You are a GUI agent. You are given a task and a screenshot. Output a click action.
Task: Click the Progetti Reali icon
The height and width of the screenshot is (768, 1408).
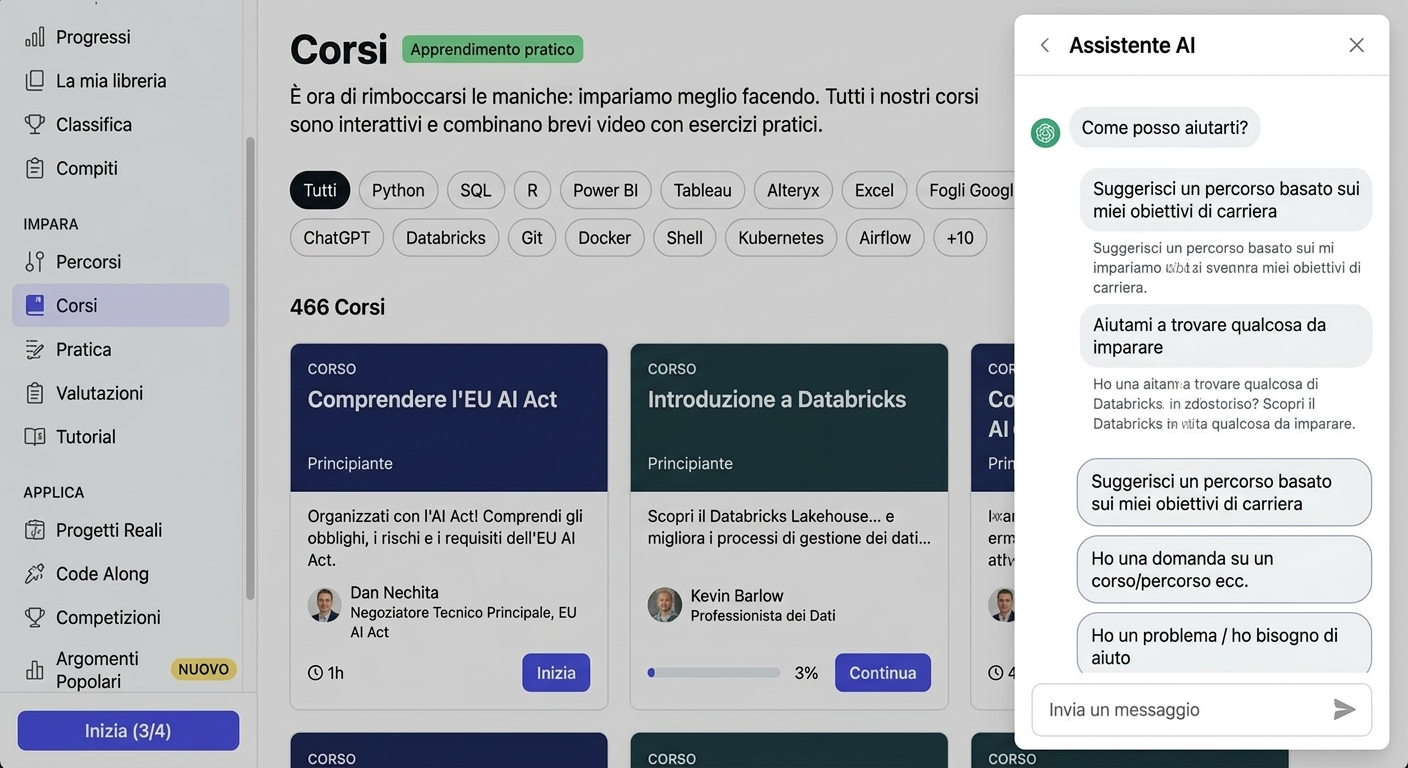(35, 530)
